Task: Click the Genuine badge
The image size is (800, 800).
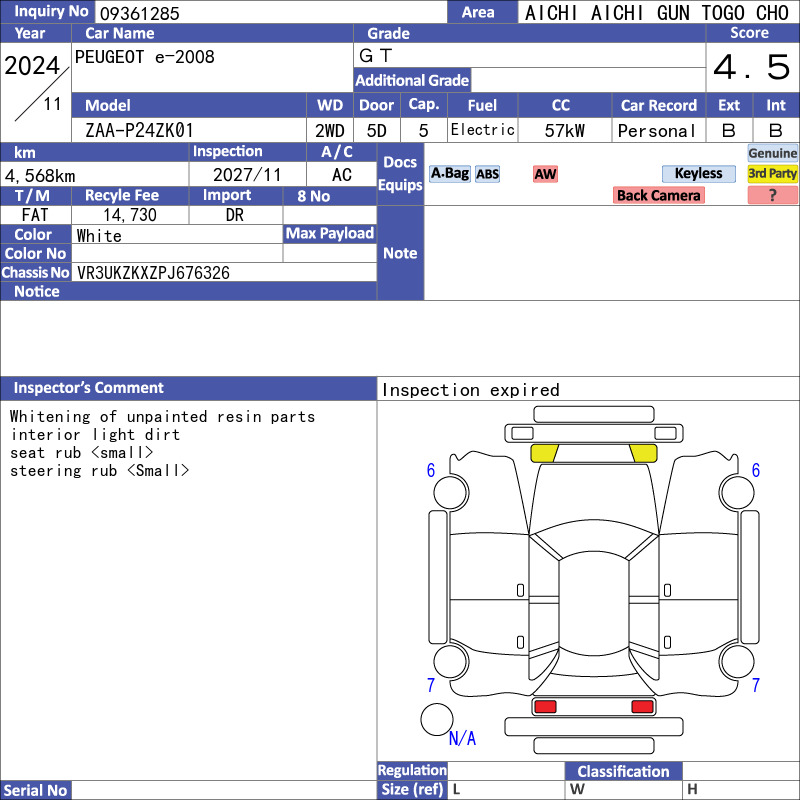Action: tap(772, 153)
